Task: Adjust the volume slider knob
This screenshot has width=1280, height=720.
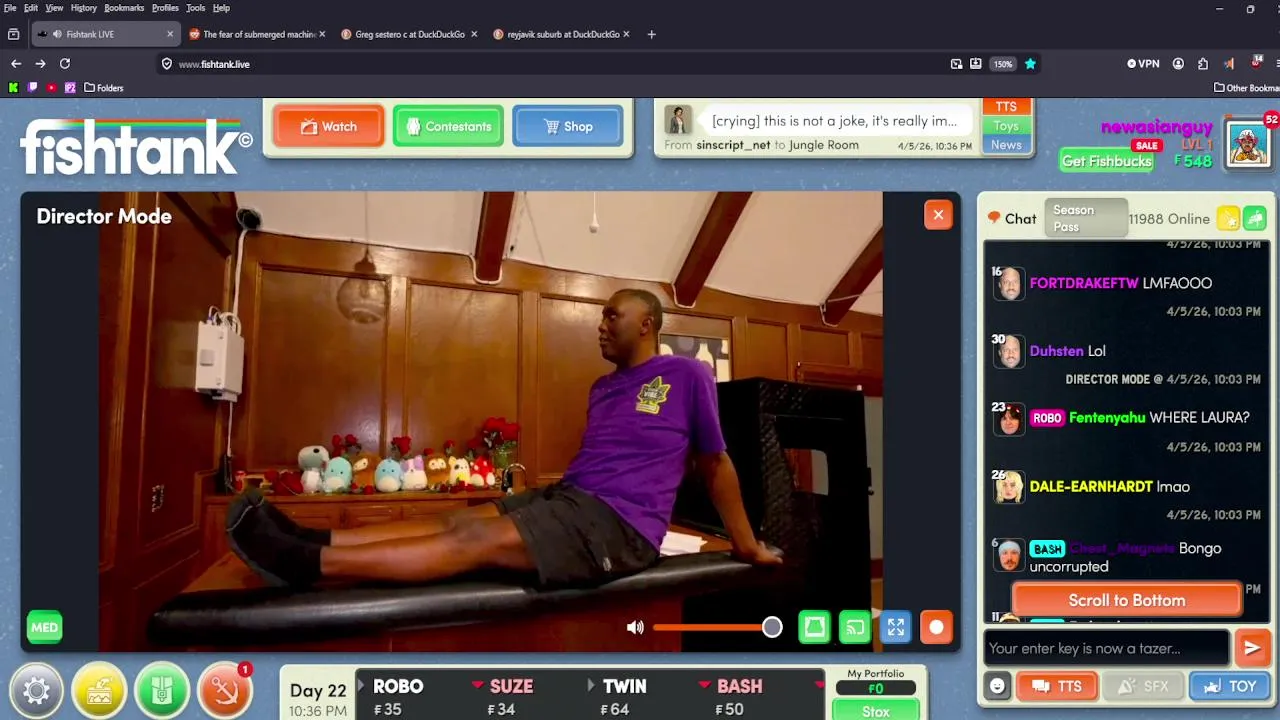Action: click(x=772, y=627)
